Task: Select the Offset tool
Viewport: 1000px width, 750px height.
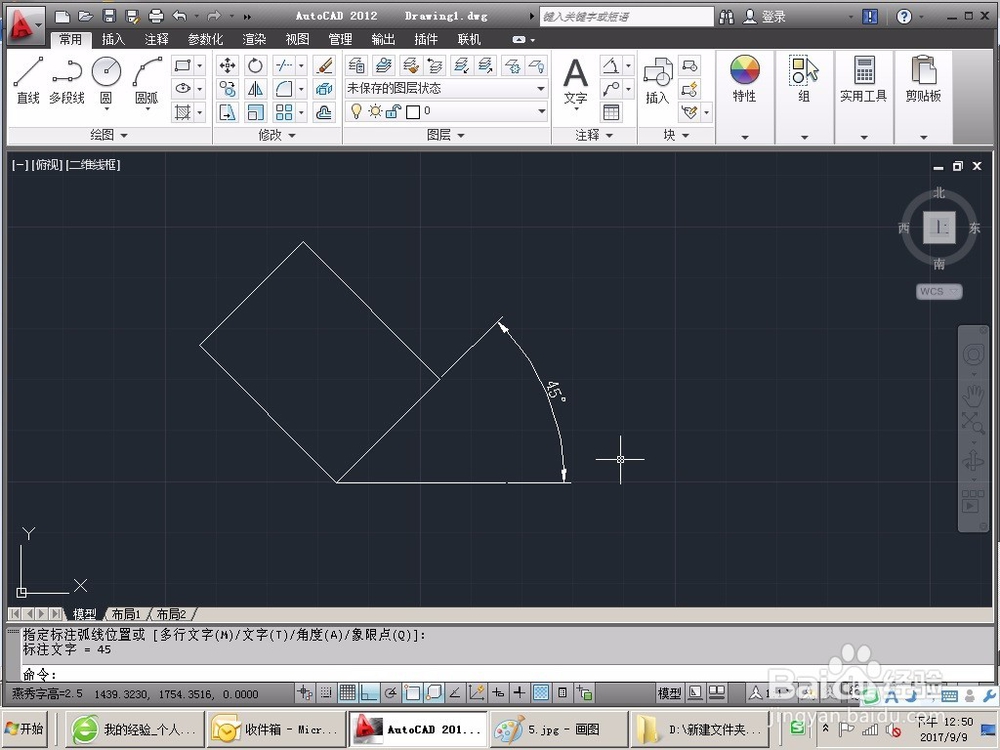Action: 324,112
